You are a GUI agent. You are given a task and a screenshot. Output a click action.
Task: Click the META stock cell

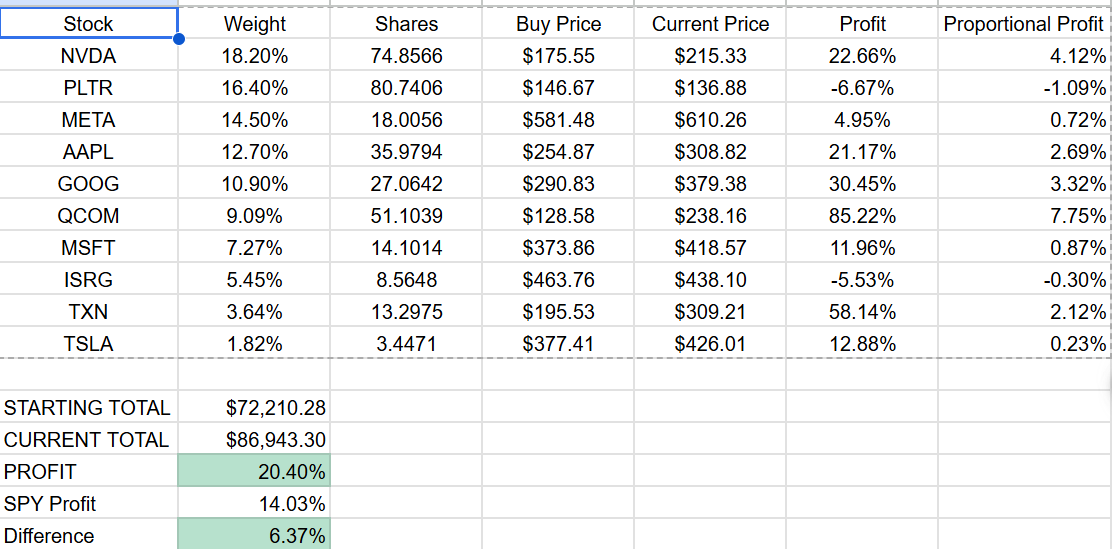[x=89, y=120]
